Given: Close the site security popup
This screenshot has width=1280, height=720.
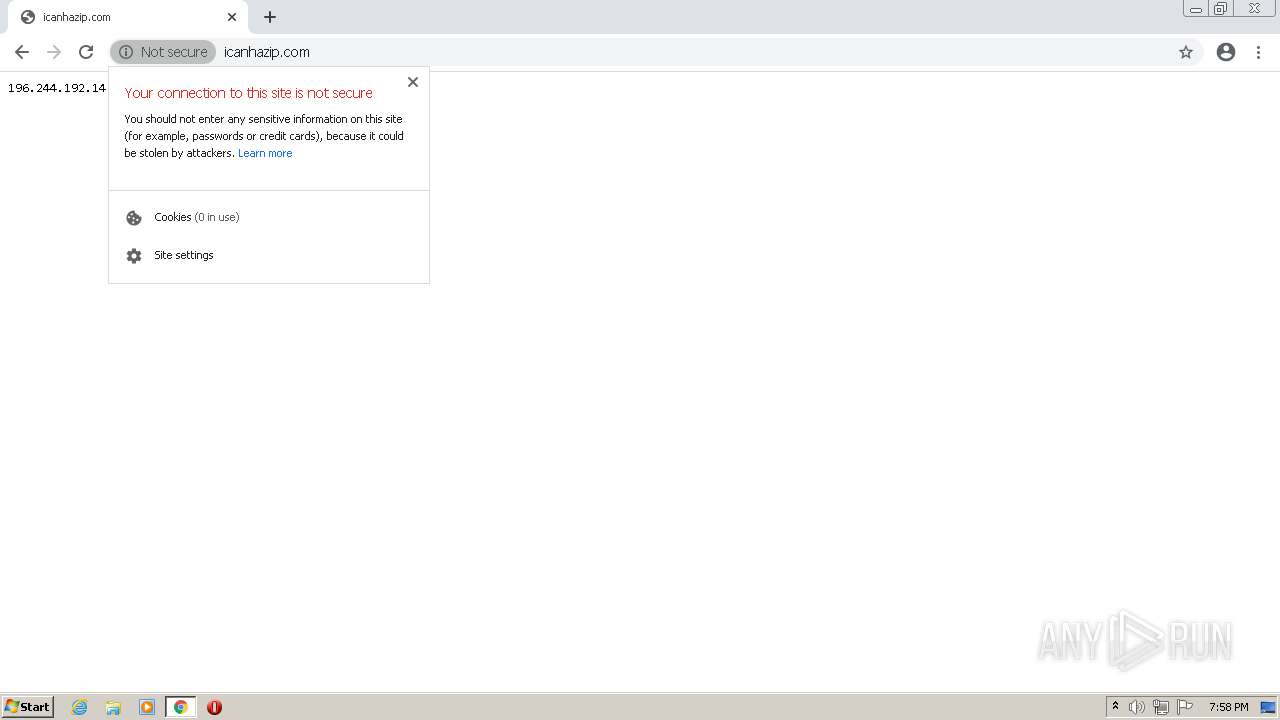Looking at the screenshot, I should click(x=413, y=82).
